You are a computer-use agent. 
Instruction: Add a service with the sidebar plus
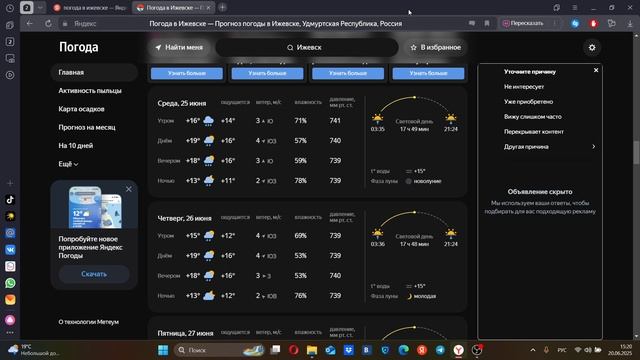tap(10, 183)
